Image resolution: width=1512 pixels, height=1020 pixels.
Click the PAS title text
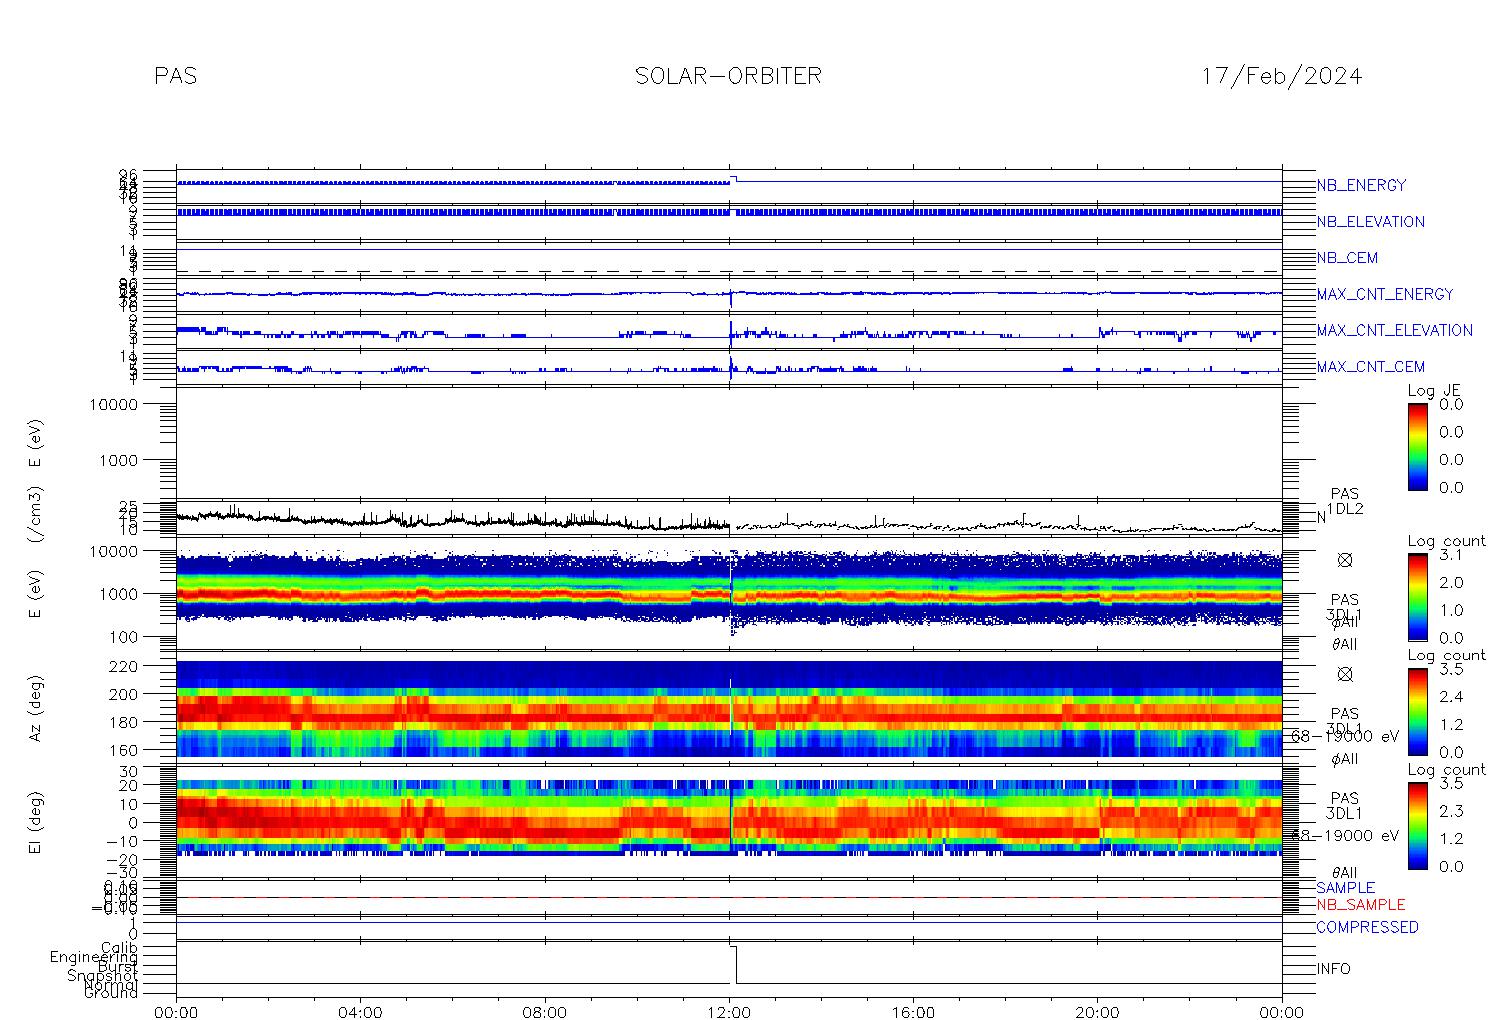176,76
